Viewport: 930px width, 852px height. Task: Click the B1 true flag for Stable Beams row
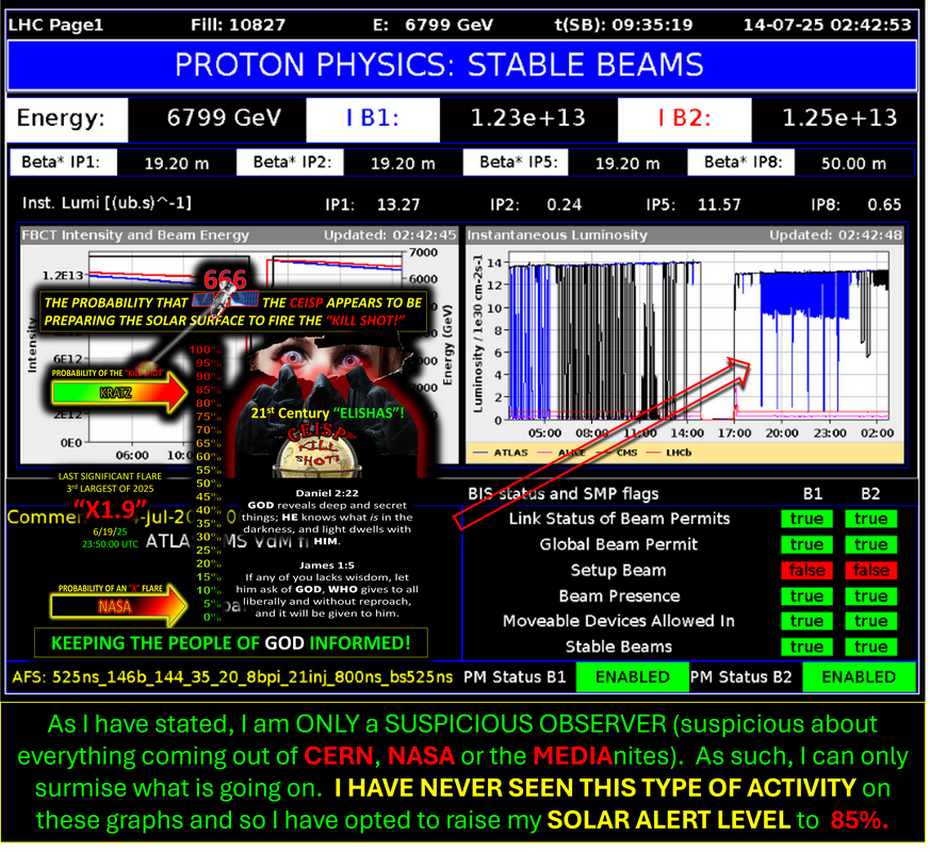click(807, 647)
